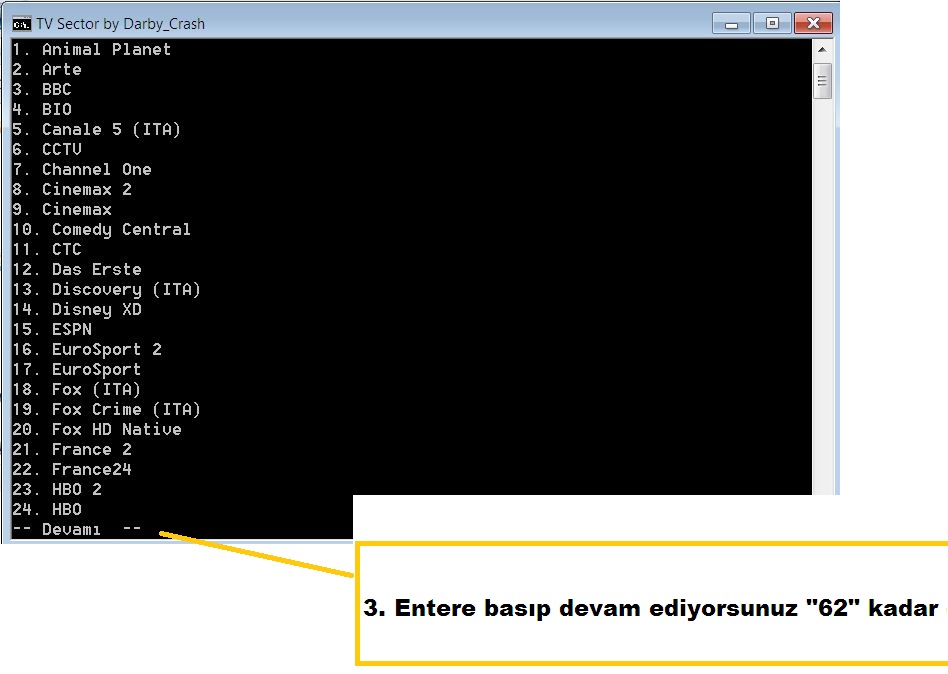Click the line '11. CTC'
Screen dimensions: 948x674
[47, 250]
